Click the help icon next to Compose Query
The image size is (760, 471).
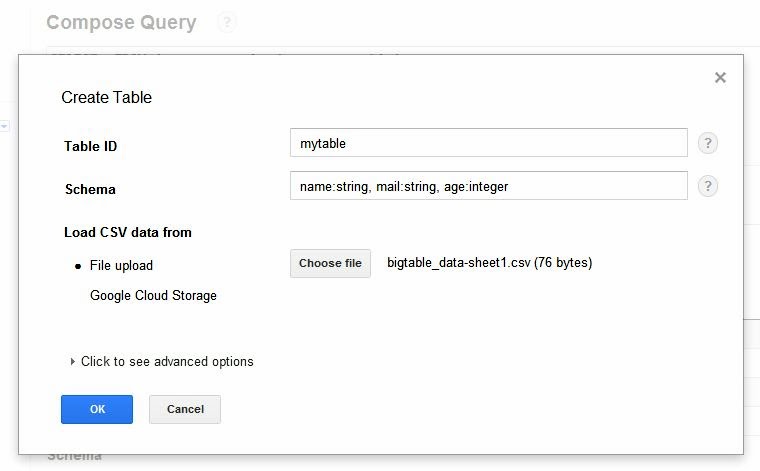pyautogui.click(x=227, y=22)
